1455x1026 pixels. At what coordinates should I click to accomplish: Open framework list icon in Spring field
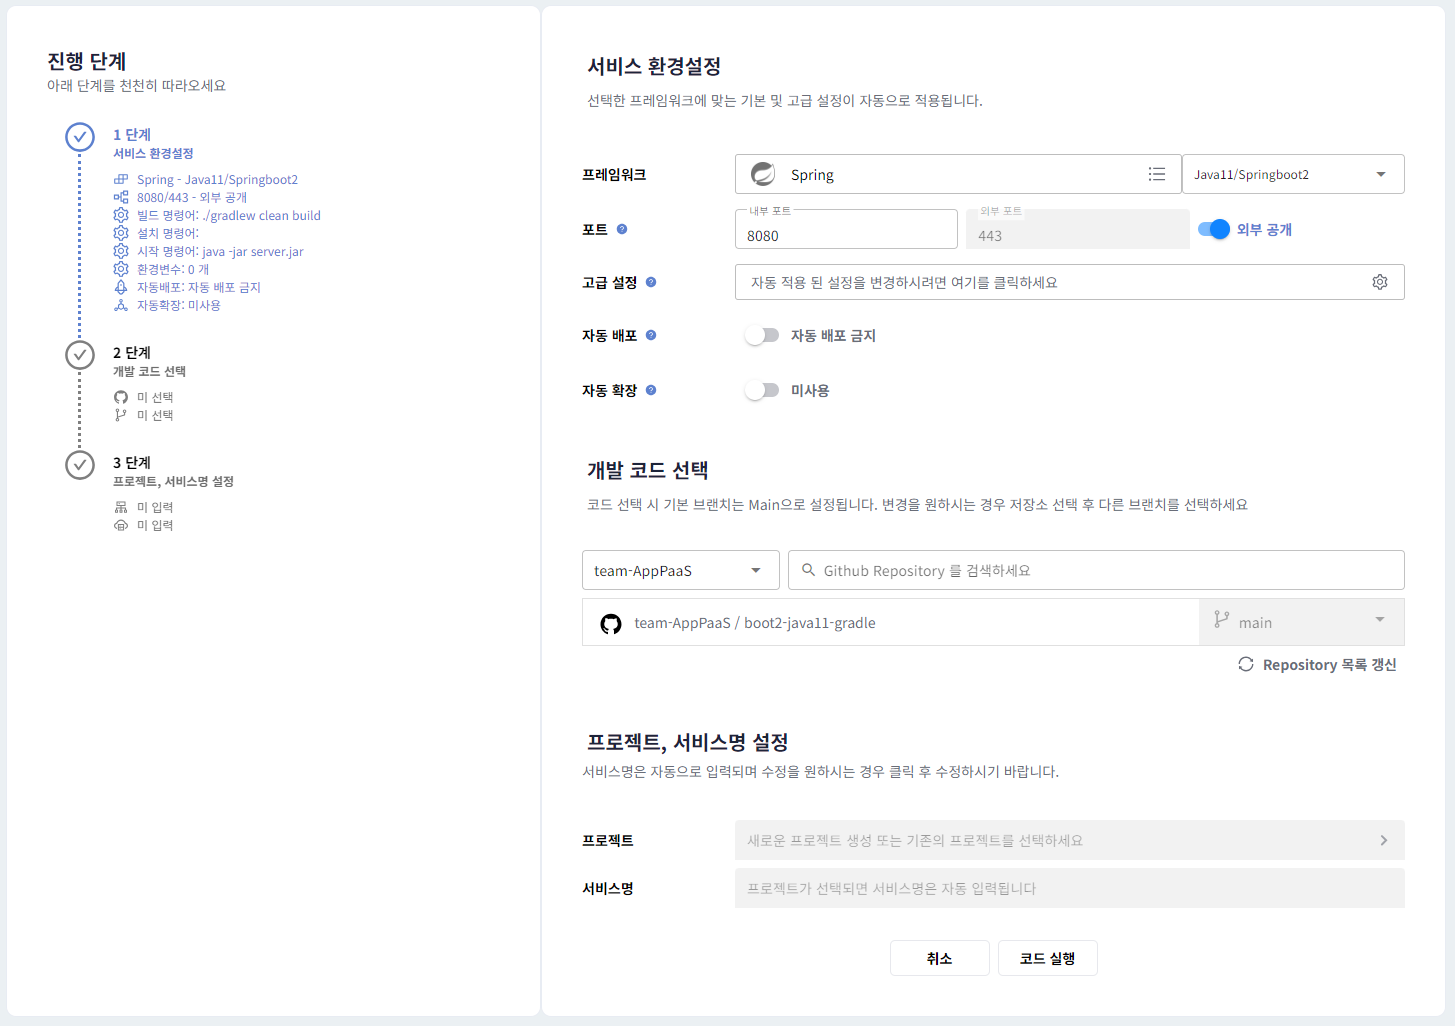click(x=1157, y=174)
